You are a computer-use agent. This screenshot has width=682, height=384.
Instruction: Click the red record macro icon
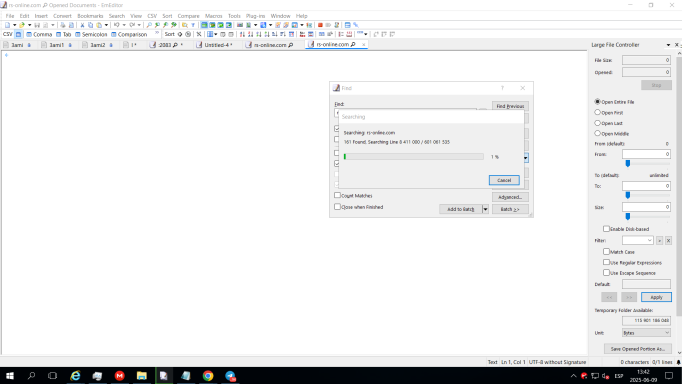(320, 25)
